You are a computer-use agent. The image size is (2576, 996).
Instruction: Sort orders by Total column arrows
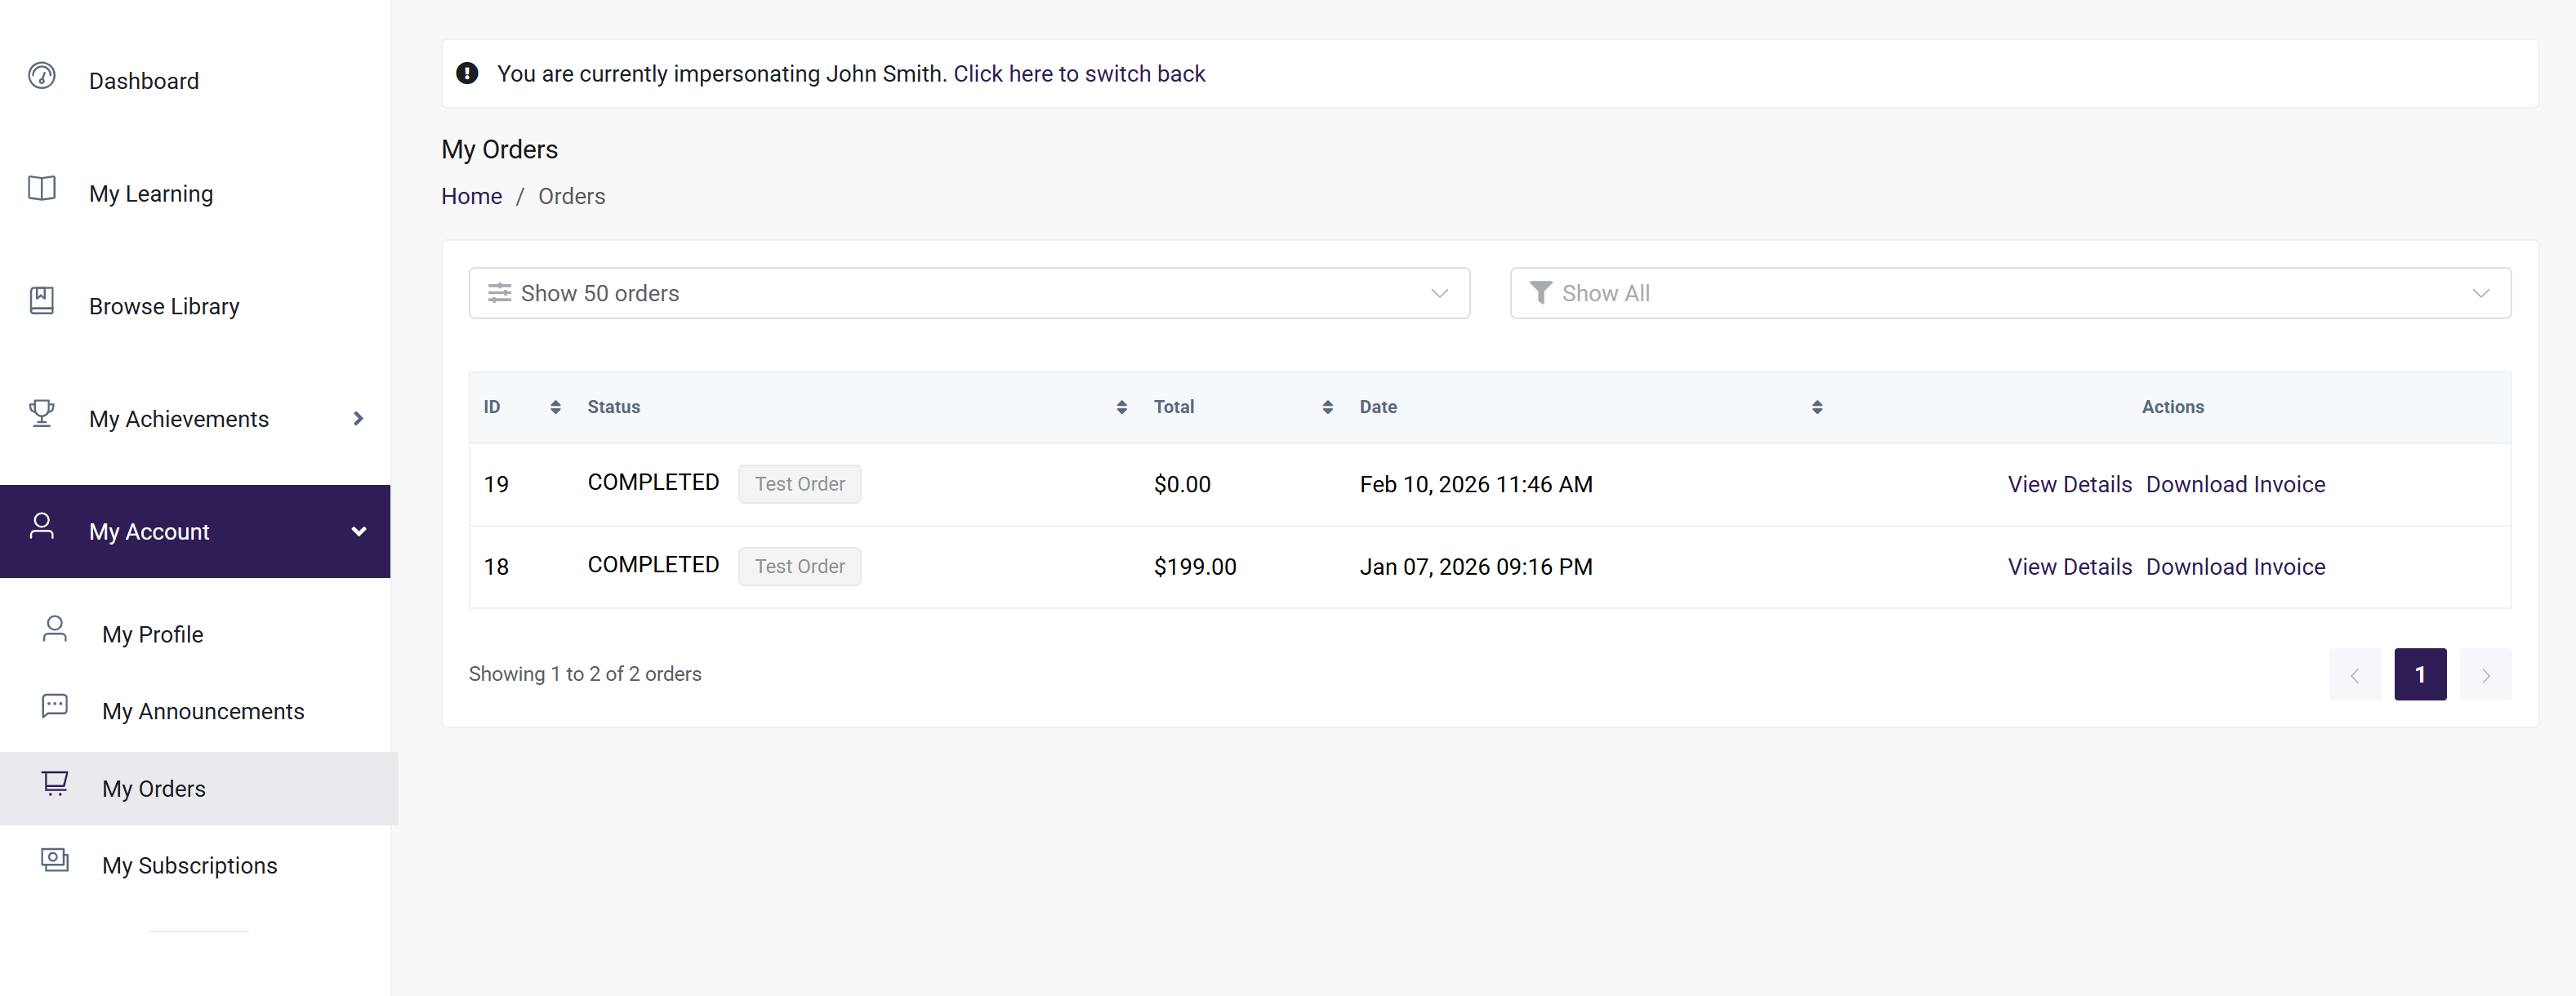pyautogui.click(x=1327, y=407)
